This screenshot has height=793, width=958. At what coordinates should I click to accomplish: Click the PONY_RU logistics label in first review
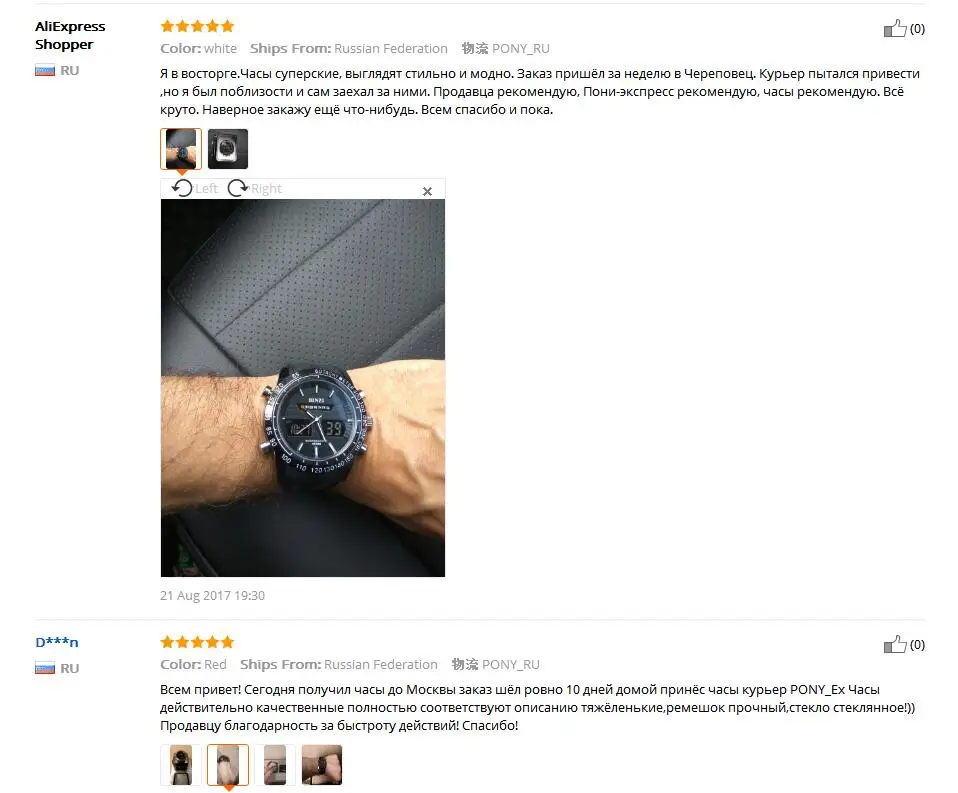click(x=505, y=48)
